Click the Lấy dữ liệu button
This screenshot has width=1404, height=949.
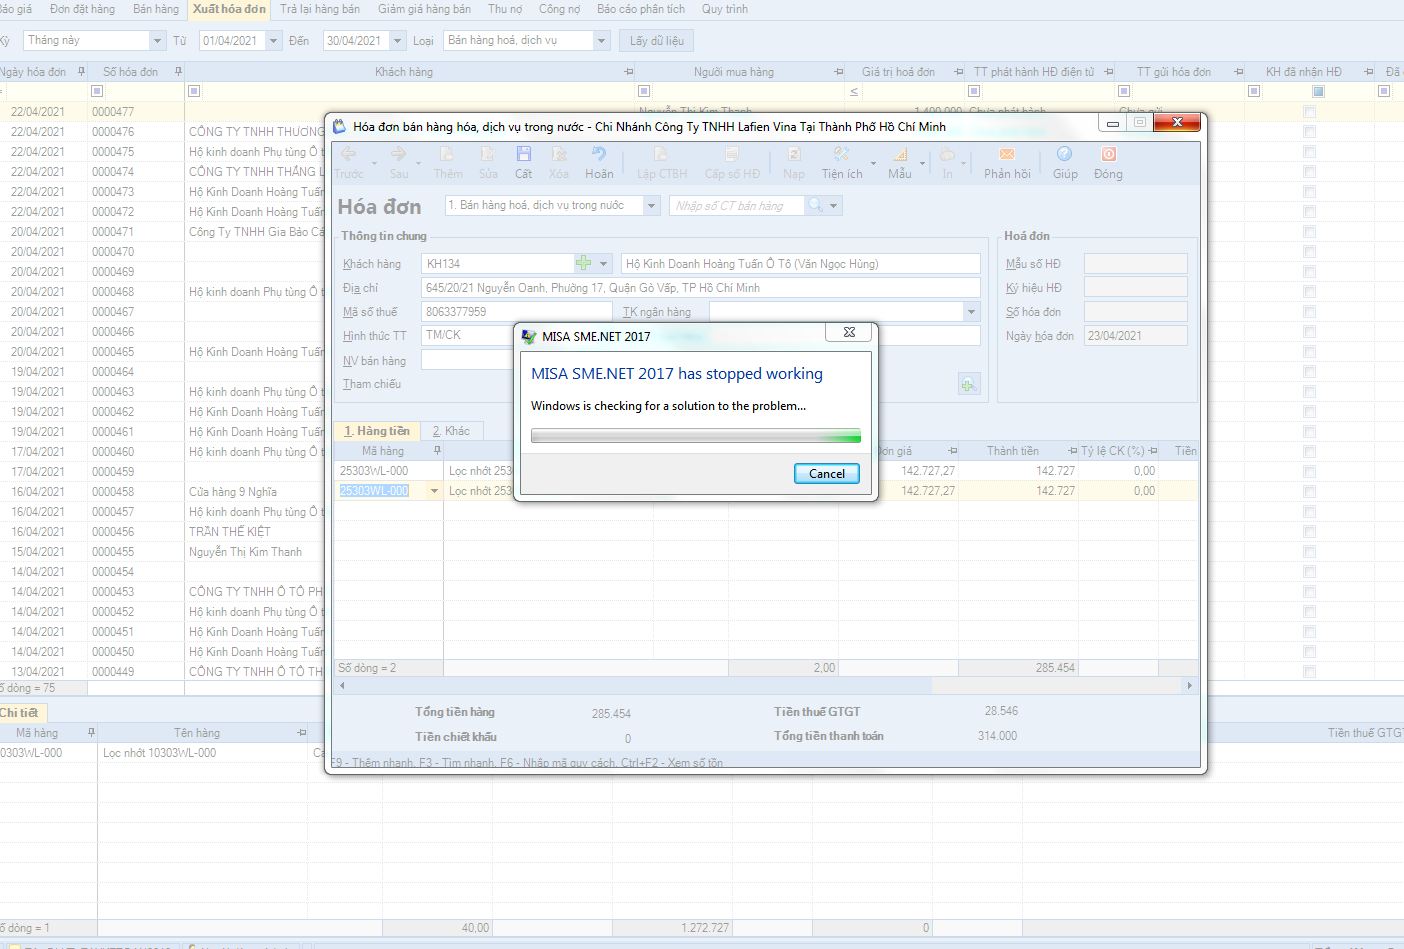coord(657,41)
